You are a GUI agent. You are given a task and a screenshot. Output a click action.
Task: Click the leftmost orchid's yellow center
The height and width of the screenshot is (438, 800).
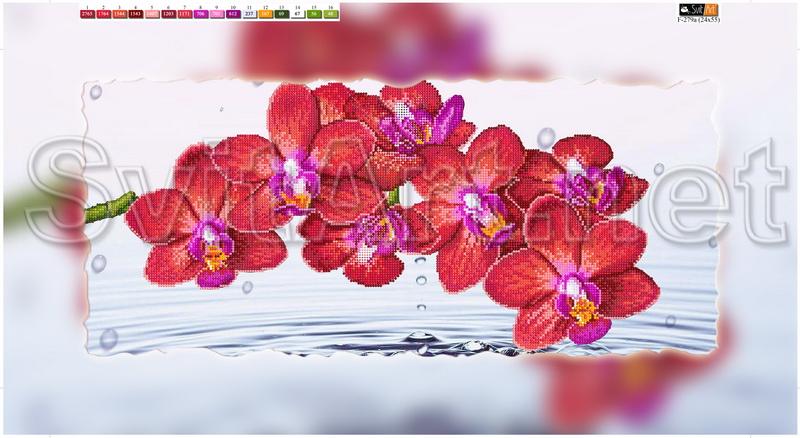click(x=214, y=256)
